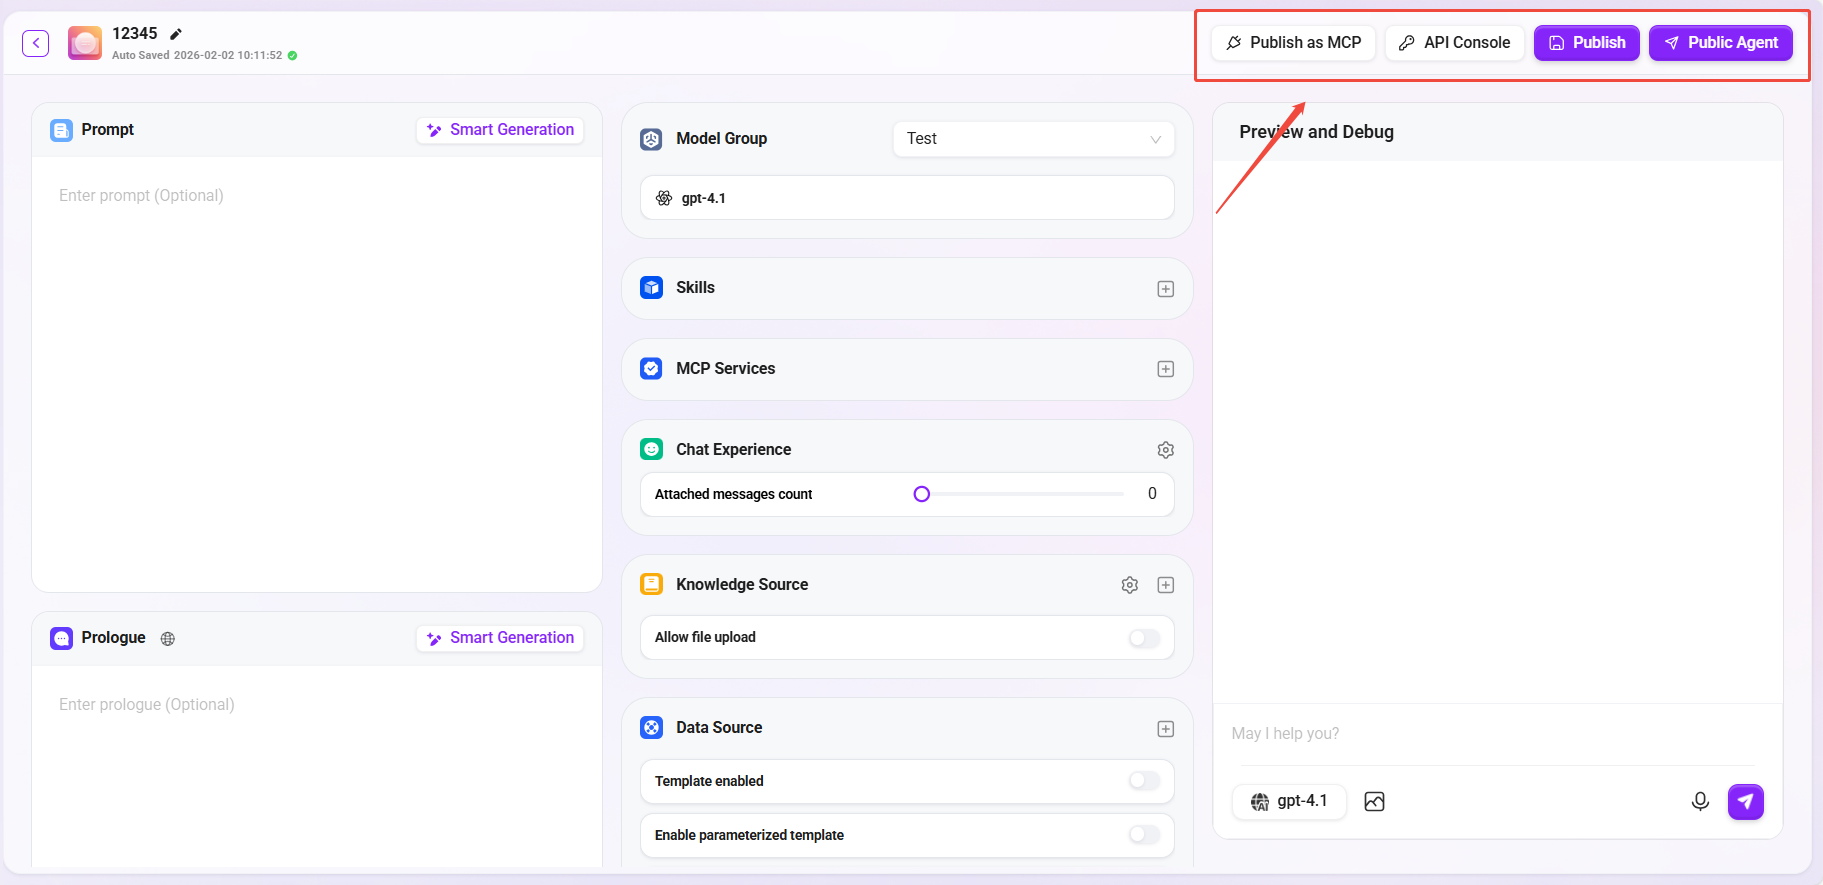
Task: Click Publish as MCP button
Action: click(x=1293, y=43)
